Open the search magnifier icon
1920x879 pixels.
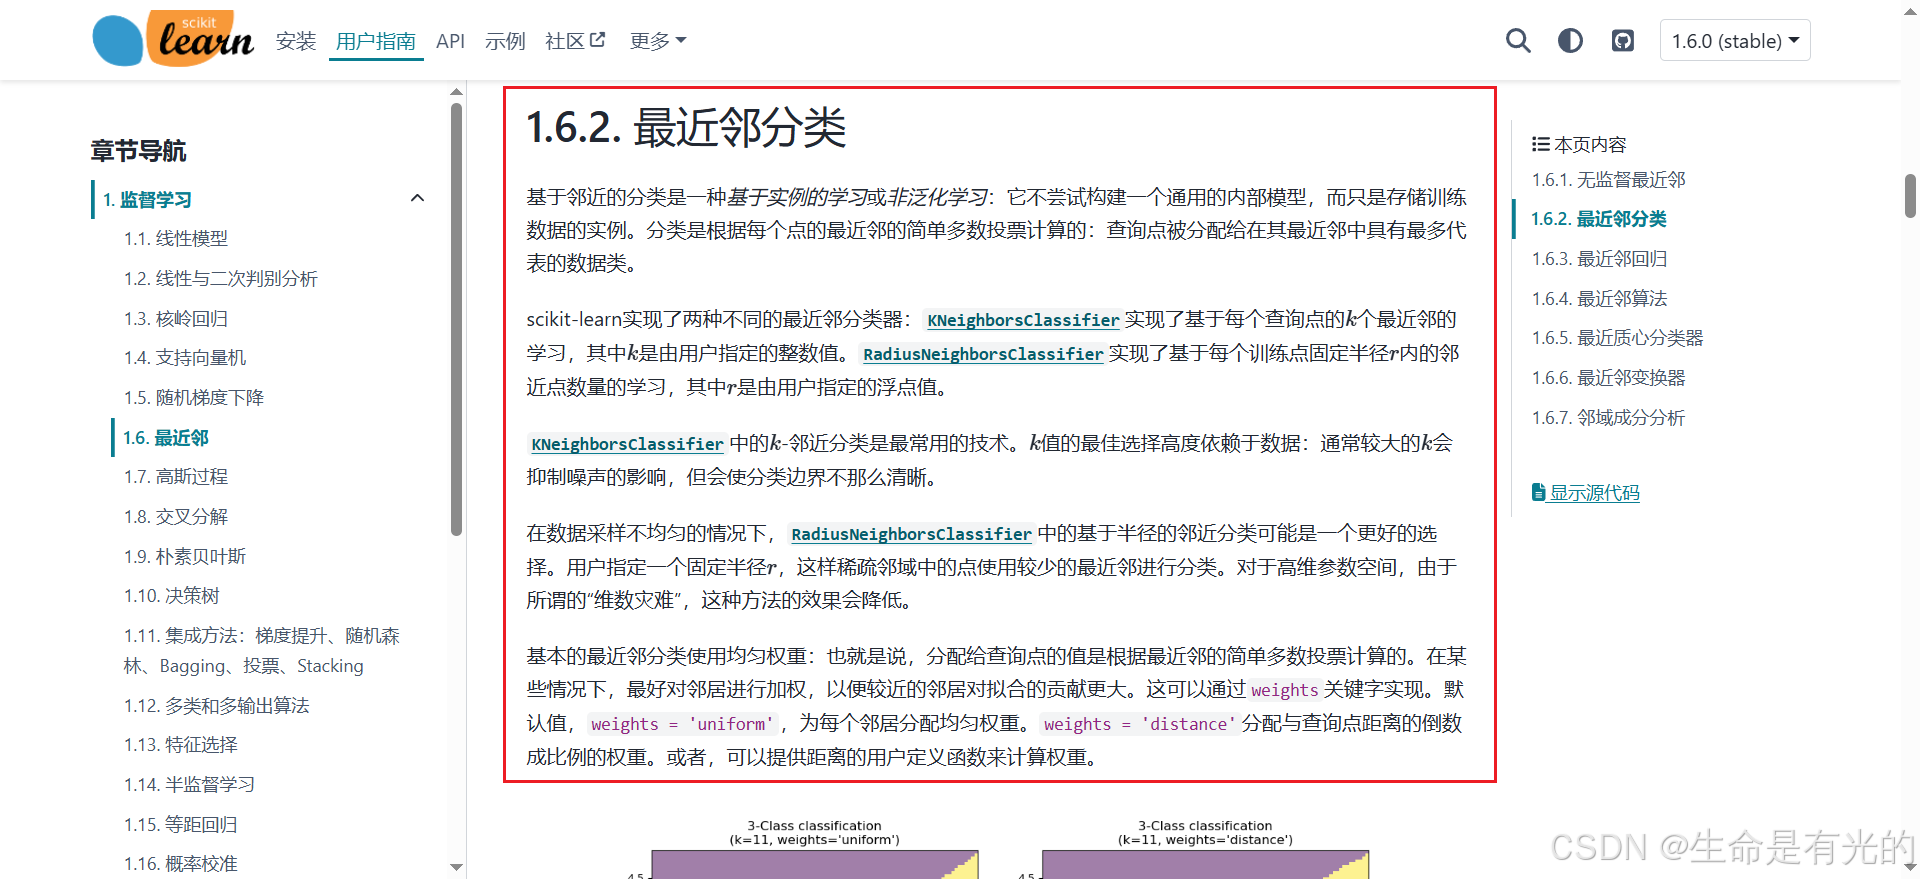coord(1518,41)
